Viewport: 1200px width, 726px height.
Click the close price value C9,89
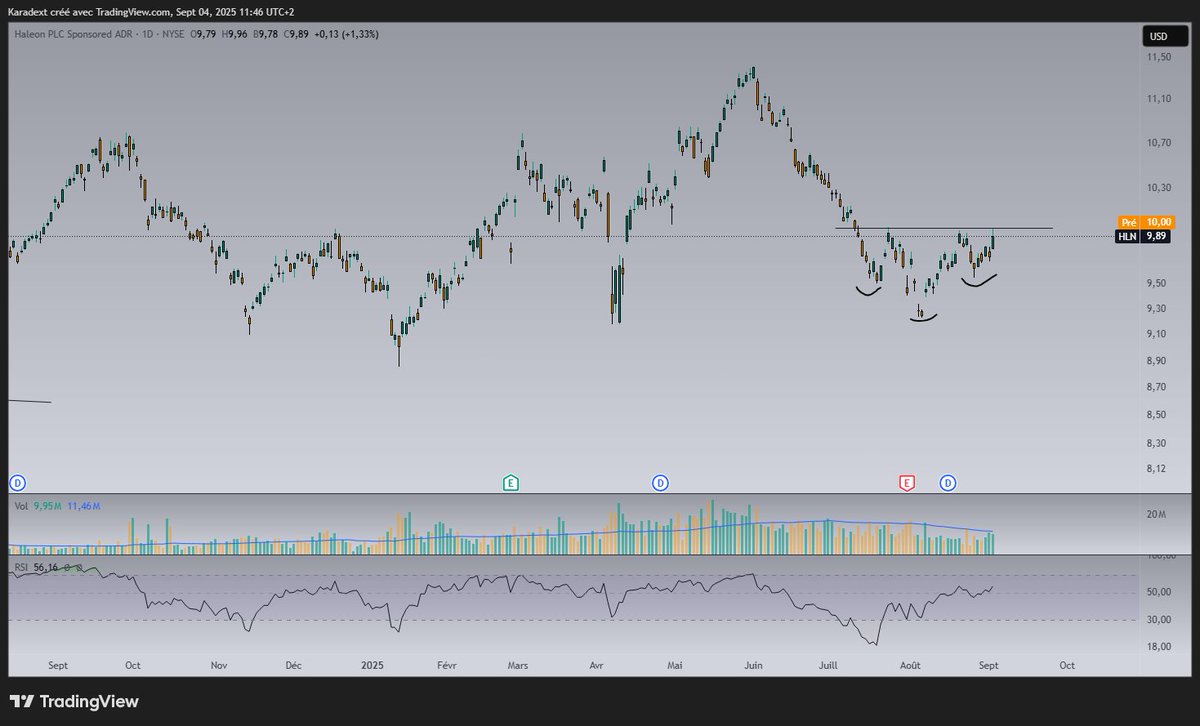pos(297,34)
